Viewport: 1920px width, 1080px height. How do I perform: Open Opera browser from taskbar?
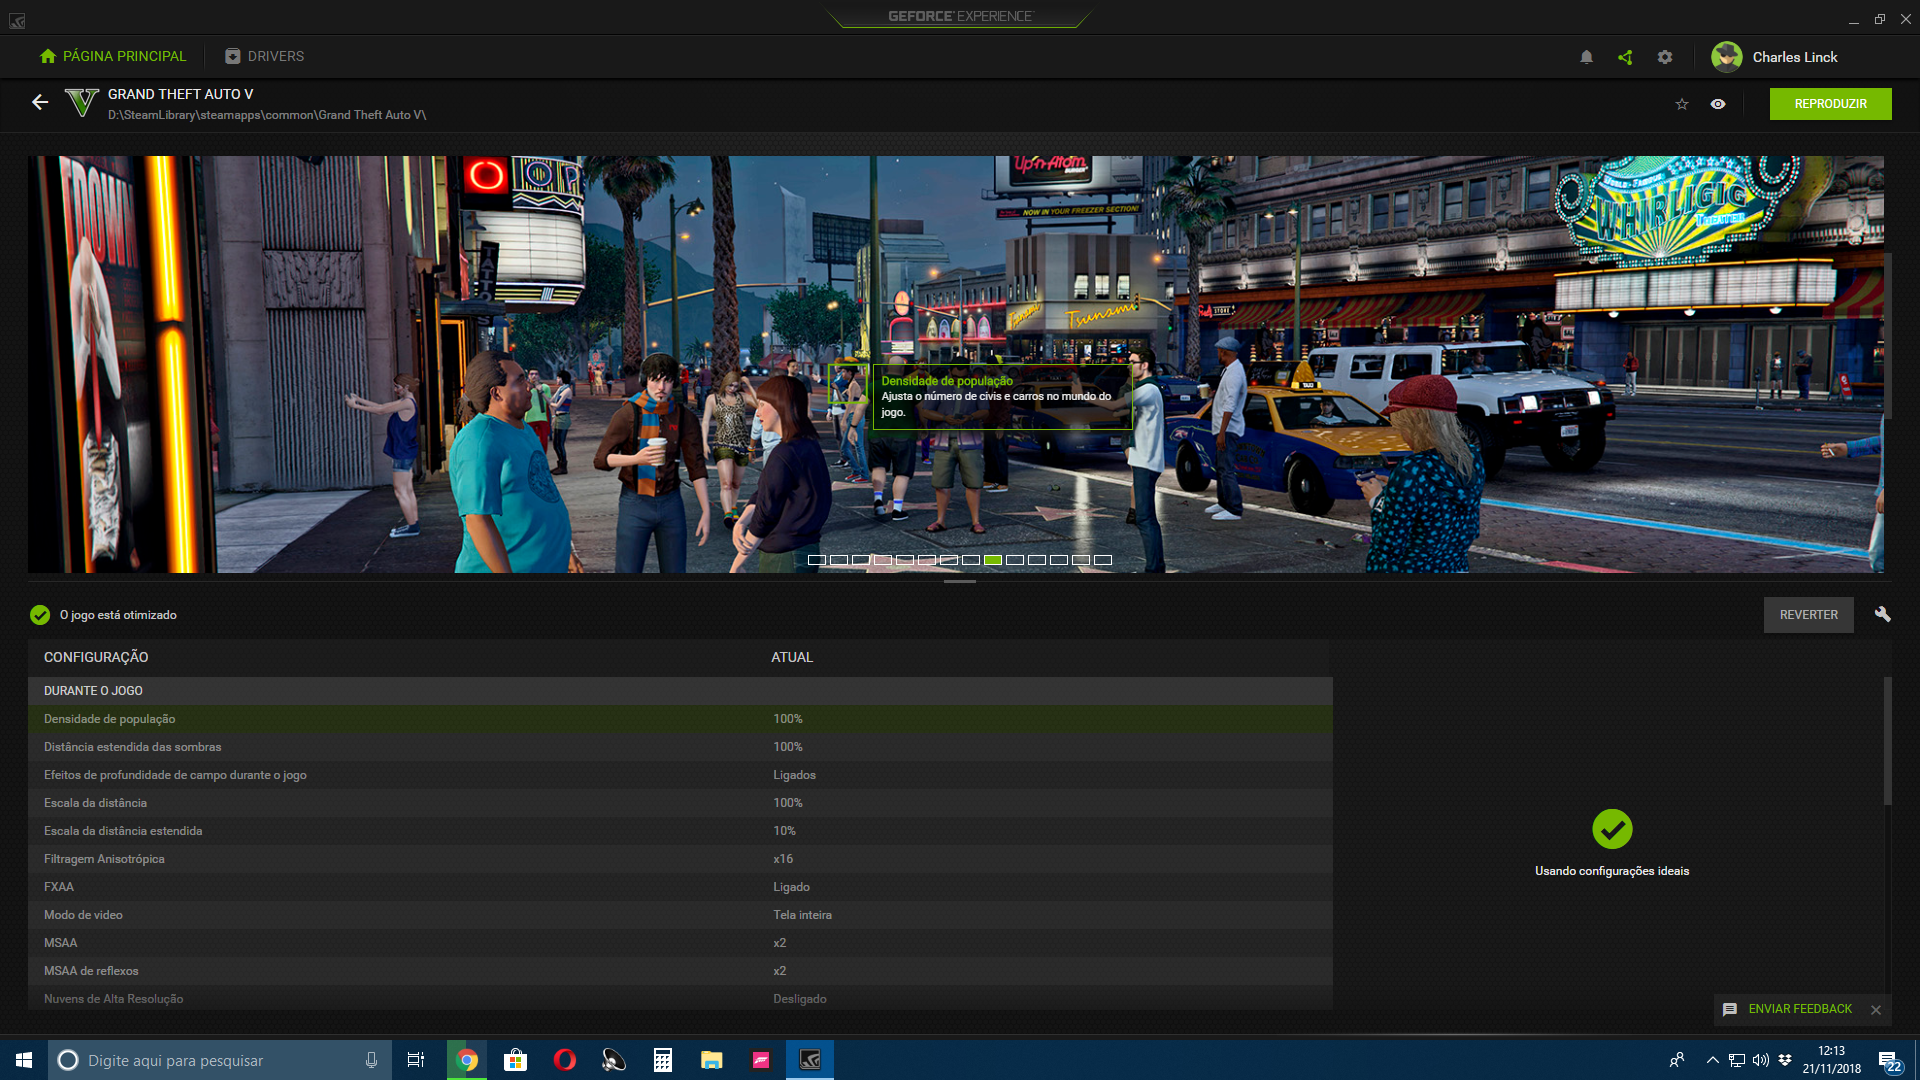coord(565,1060)
